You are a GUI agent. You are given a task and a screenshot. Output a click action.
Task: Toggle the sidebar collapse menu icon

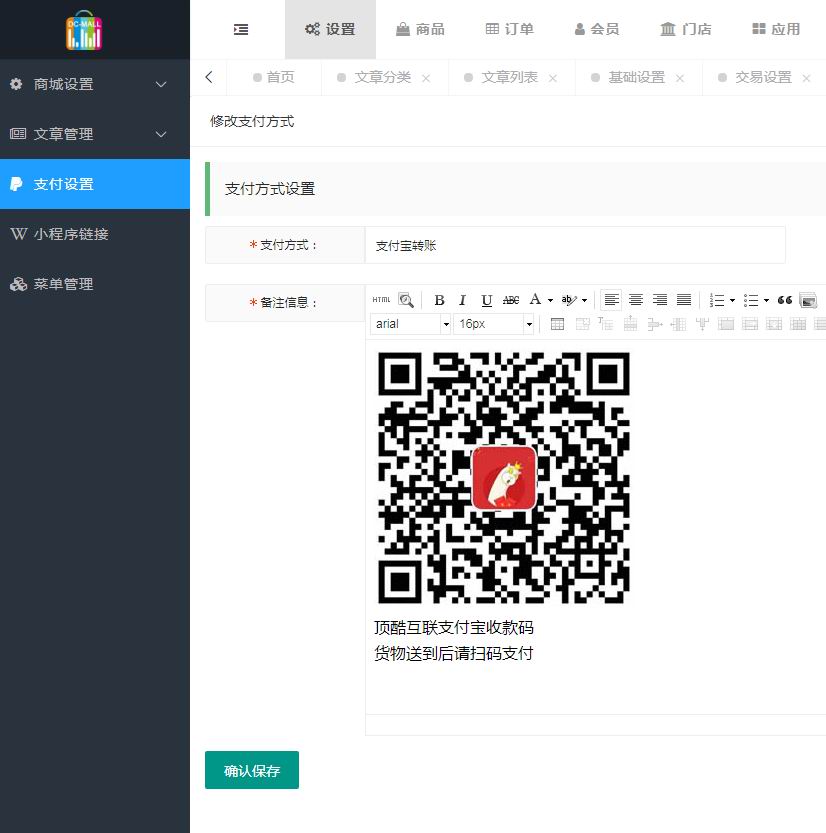pos(241,29)
